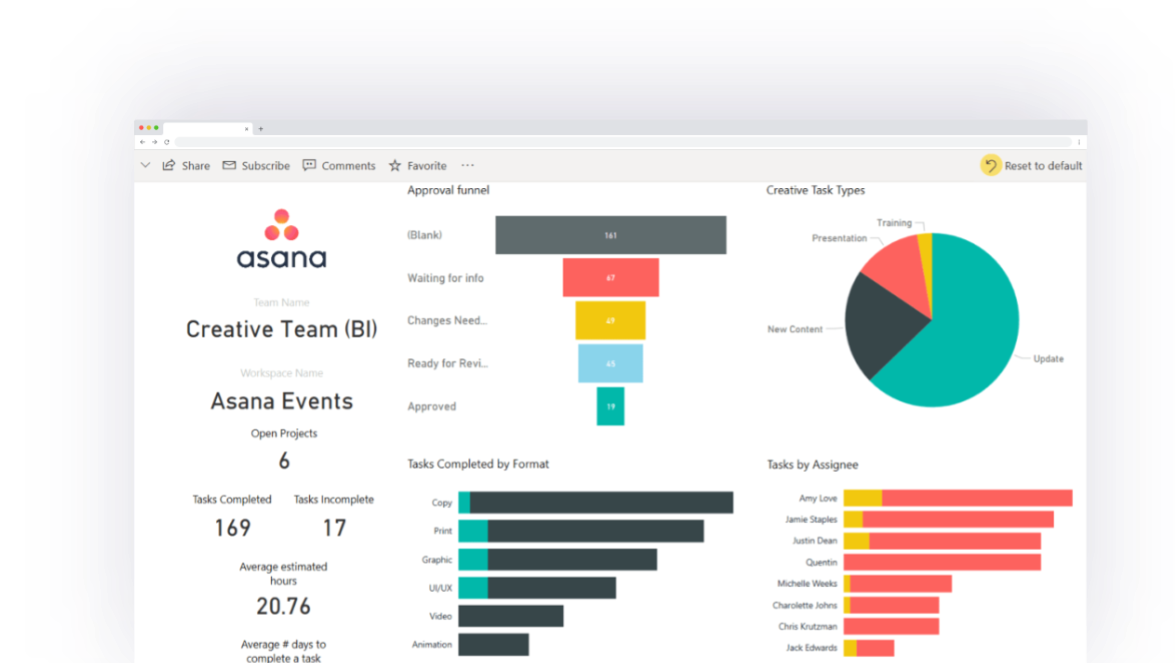Image resolution: width=1175 pixels, height=663 pixels.
Task: Click the Tasks Incomplete value 17
Action: coord(334,528)
